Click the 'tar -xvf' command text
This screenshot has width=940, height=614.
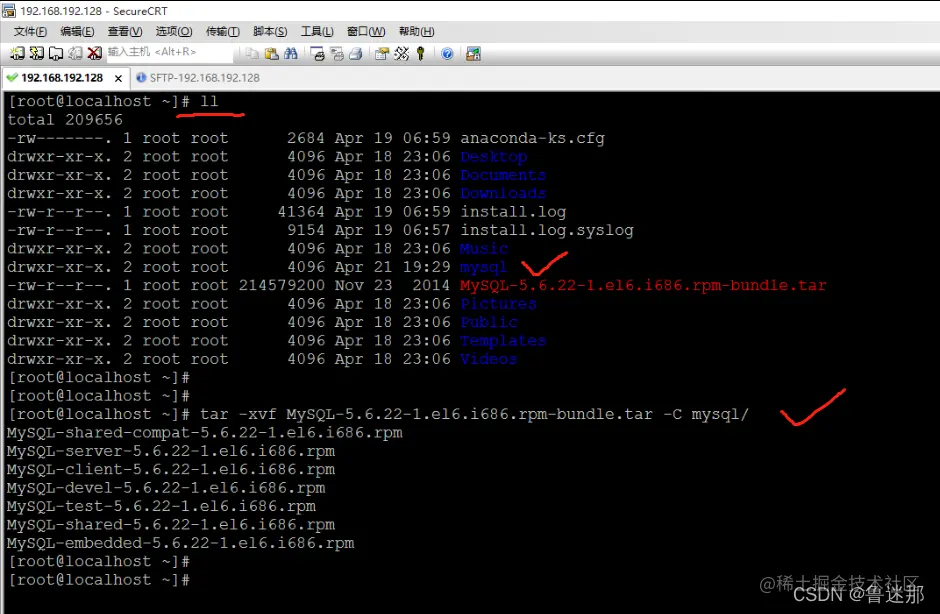(x=238, y=414)
